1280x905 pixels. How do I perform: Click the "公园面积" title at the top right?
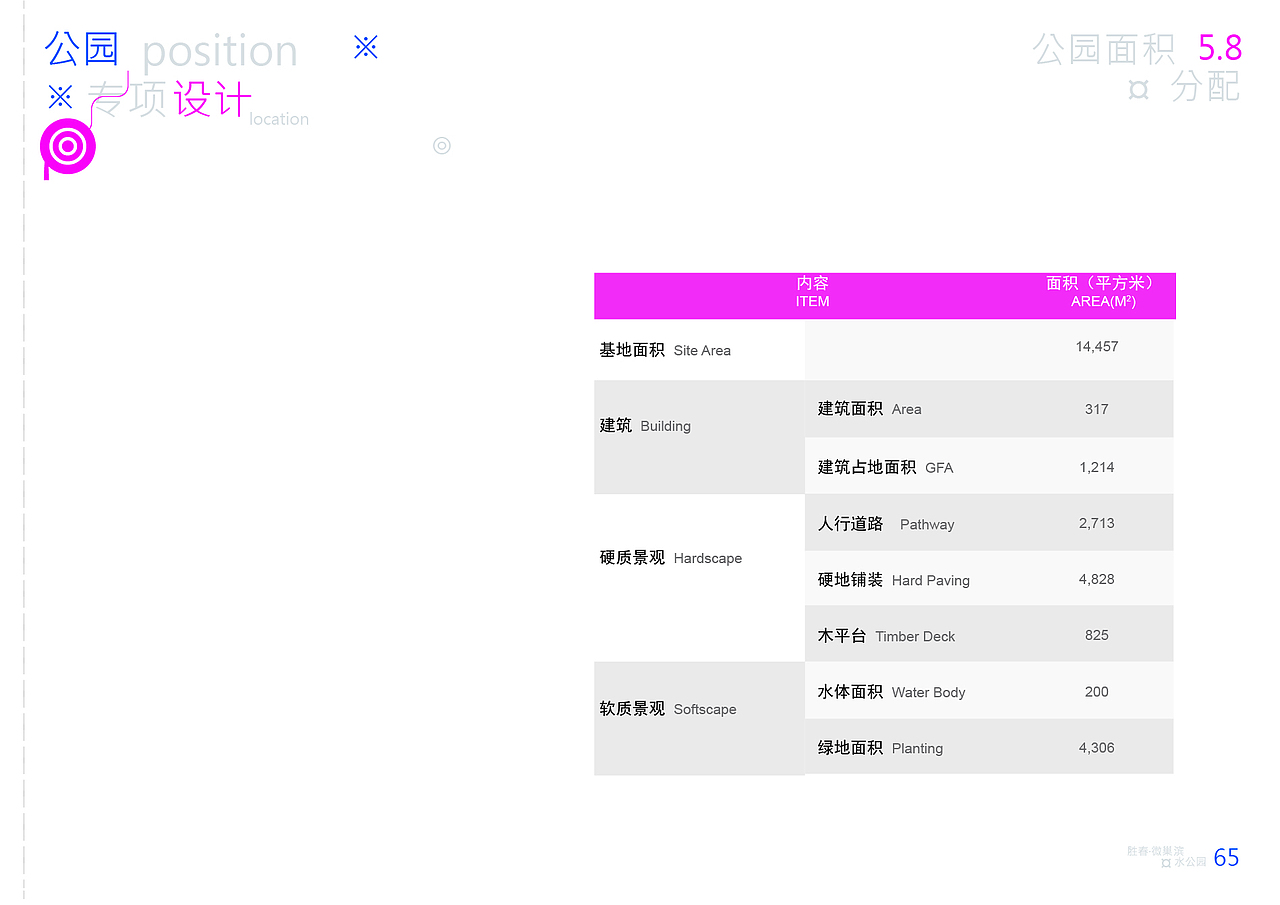click(1104, 48)
